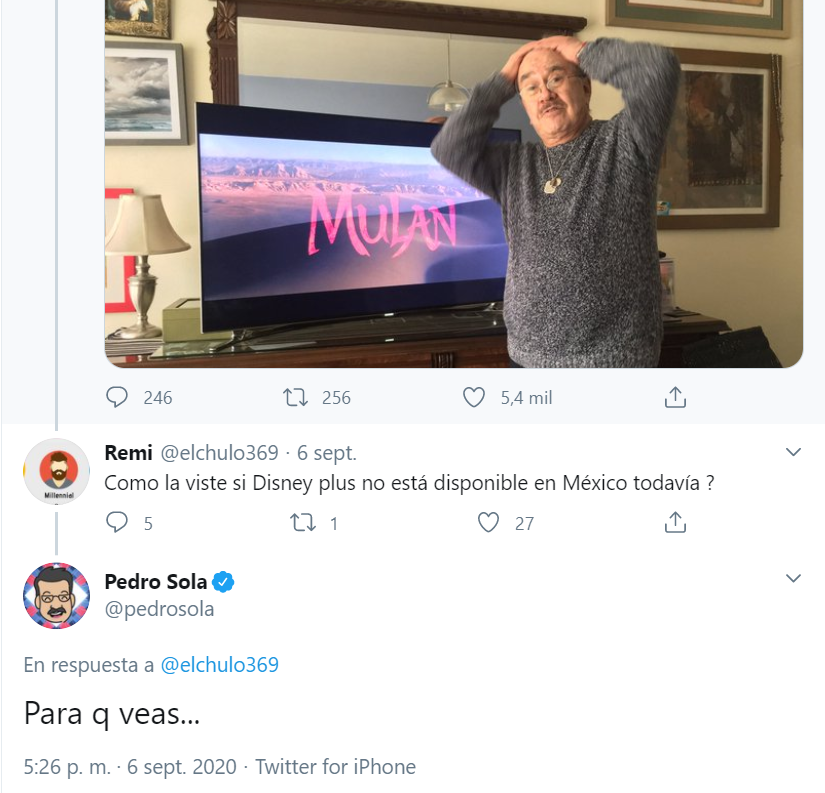
Task: Share the Mulan photo tweet
Action: coord(675,397)
